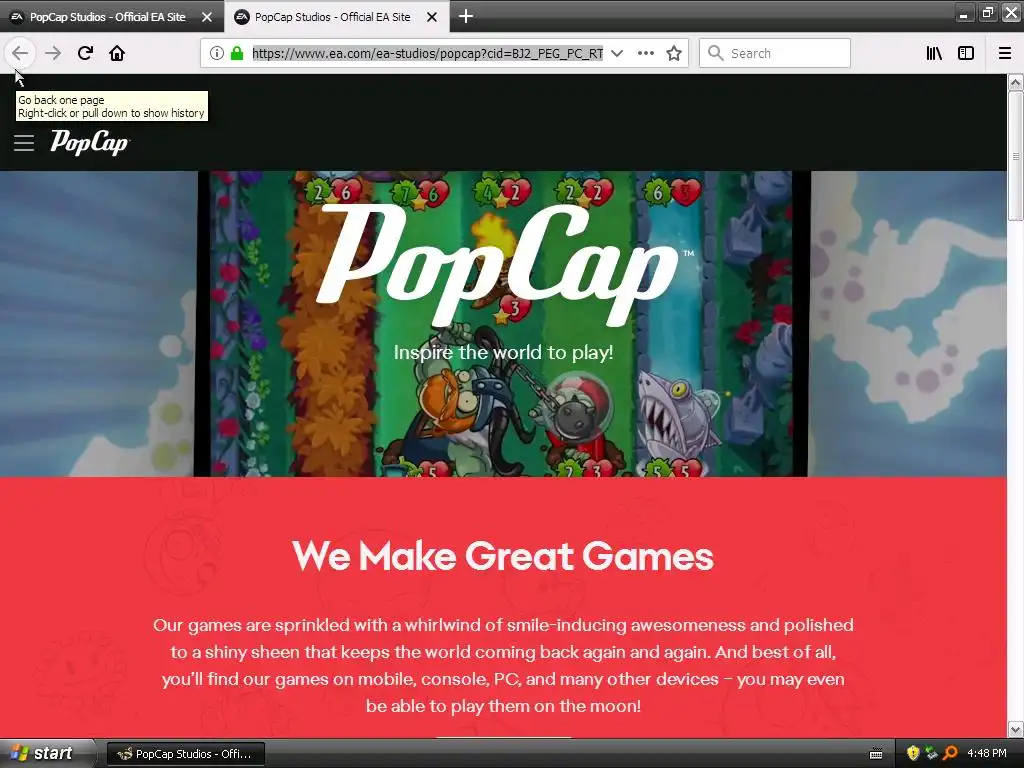Switch to the first PopCap Studios tab

click(x=108, y=17)
